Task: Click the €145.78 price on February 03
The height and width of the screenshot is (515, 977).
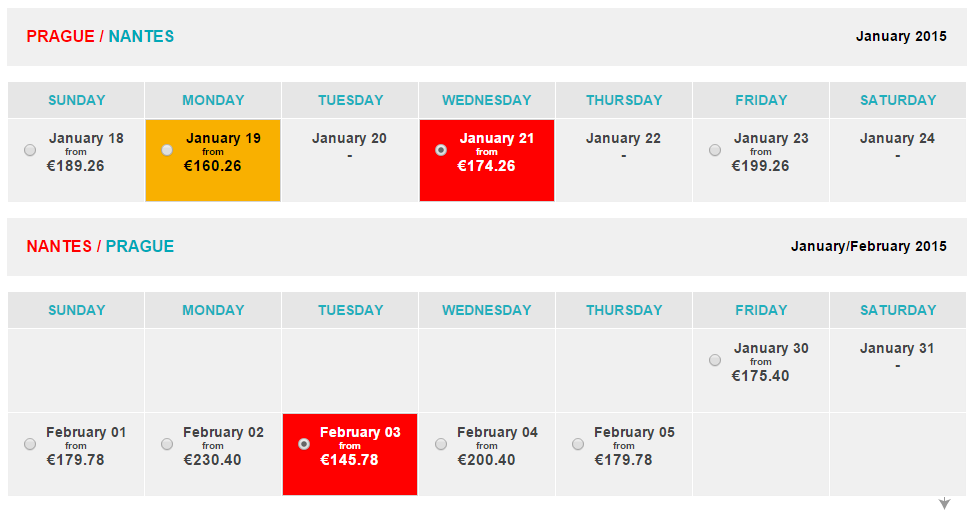Action: point(350,460)
